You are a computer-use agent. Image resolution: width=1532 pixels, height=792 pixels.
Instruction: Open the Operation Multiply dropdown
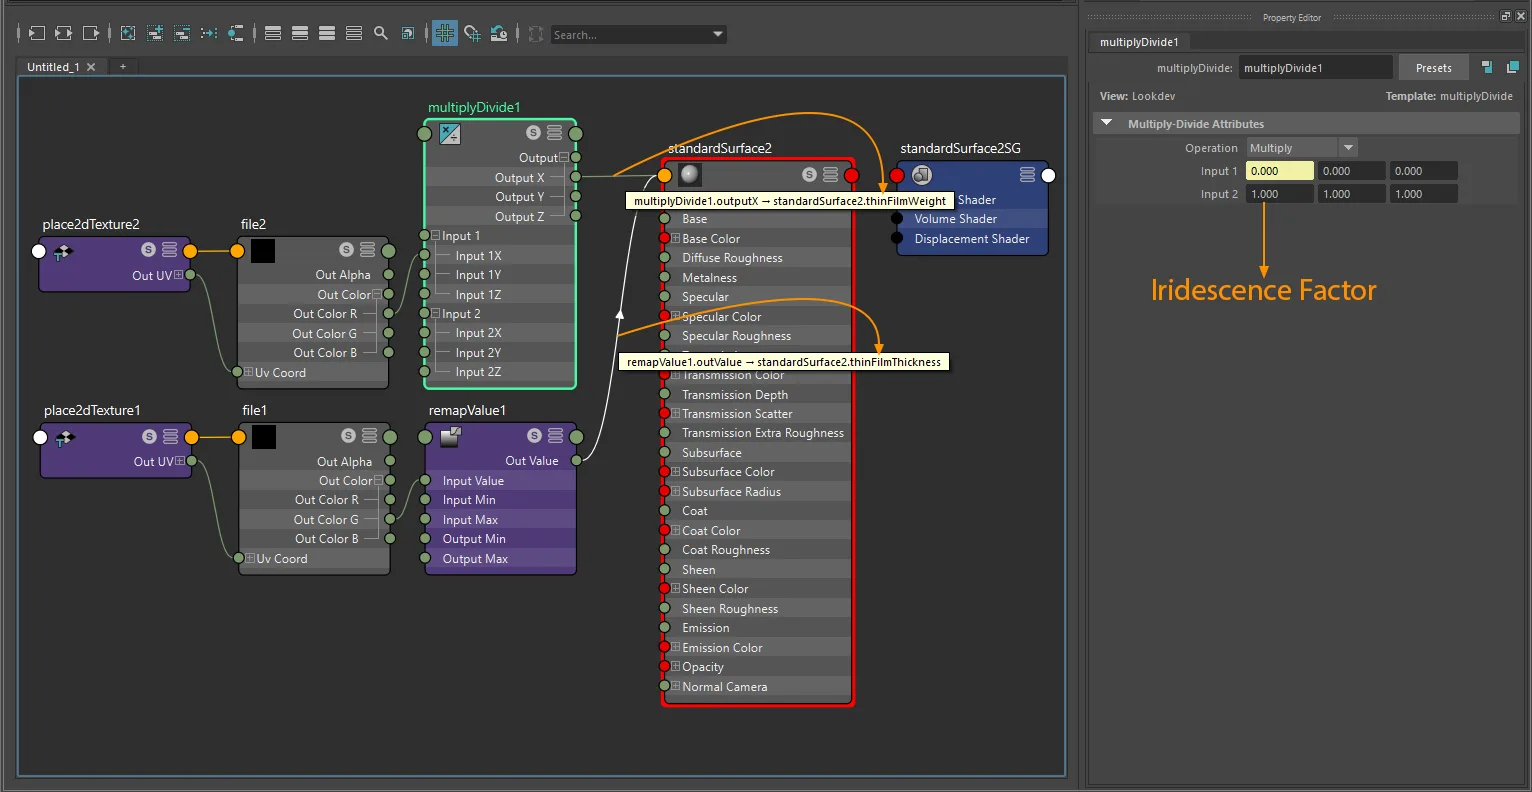pyautogui.click(x=1301, y=148)
